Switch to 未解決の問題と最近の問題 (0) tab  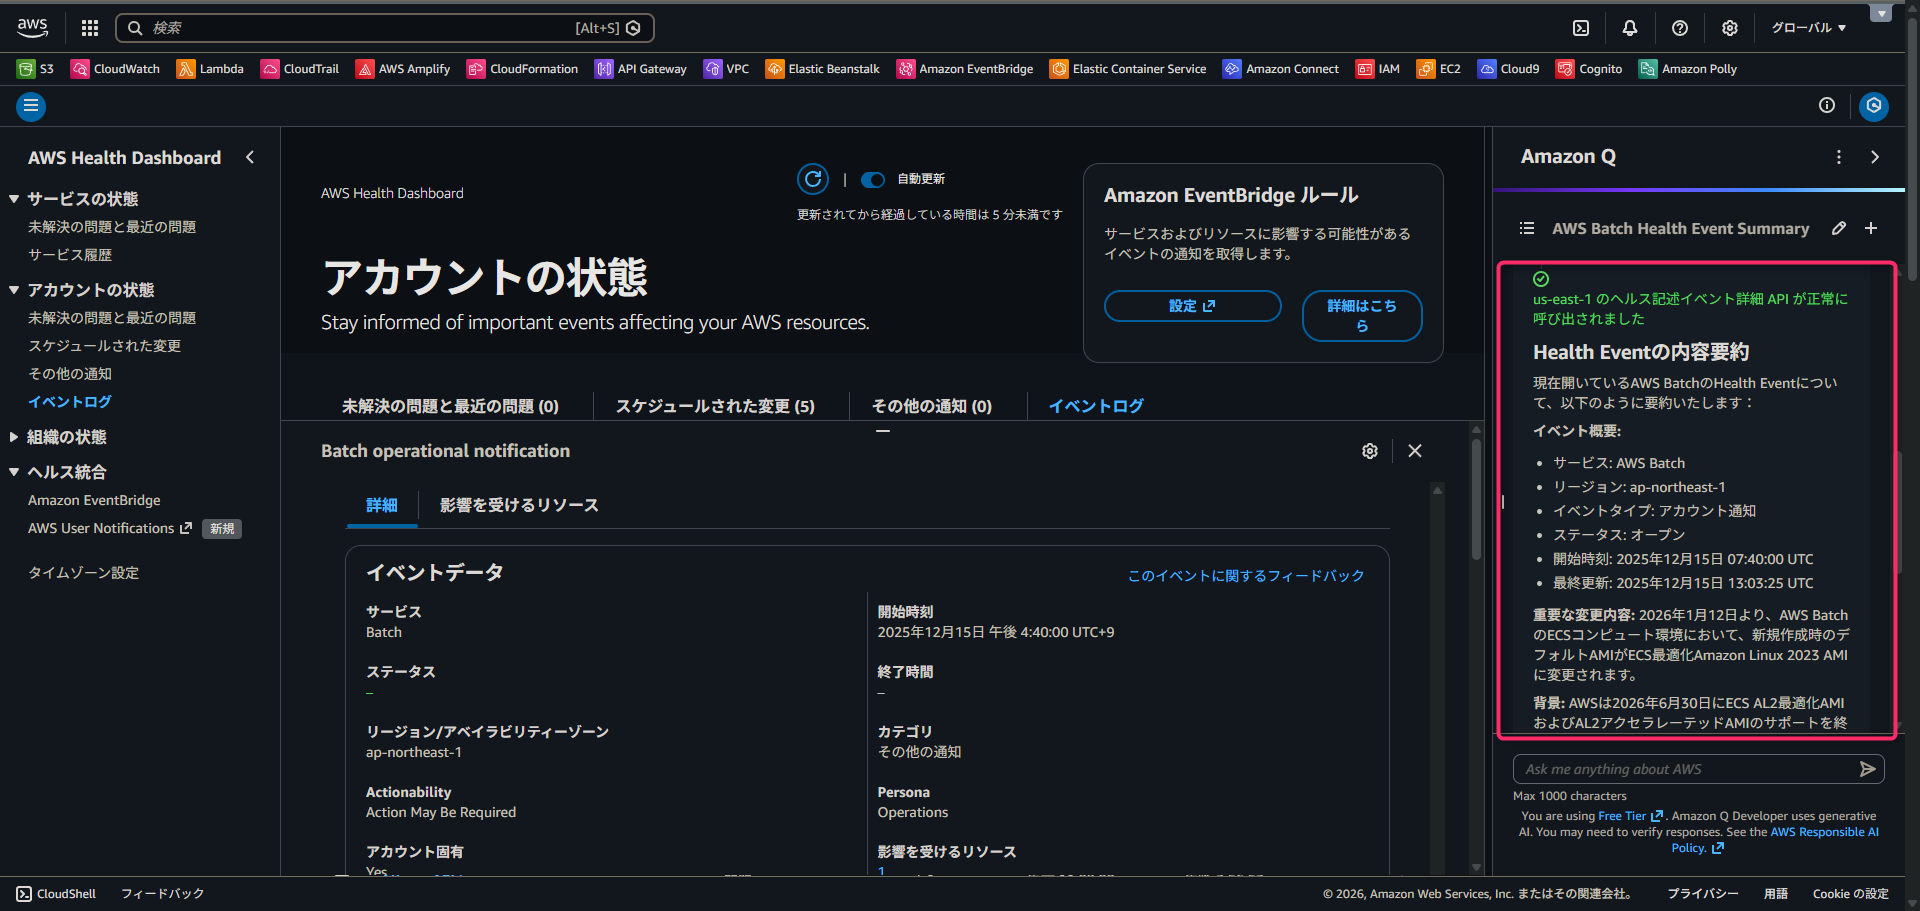coord(450,406)
